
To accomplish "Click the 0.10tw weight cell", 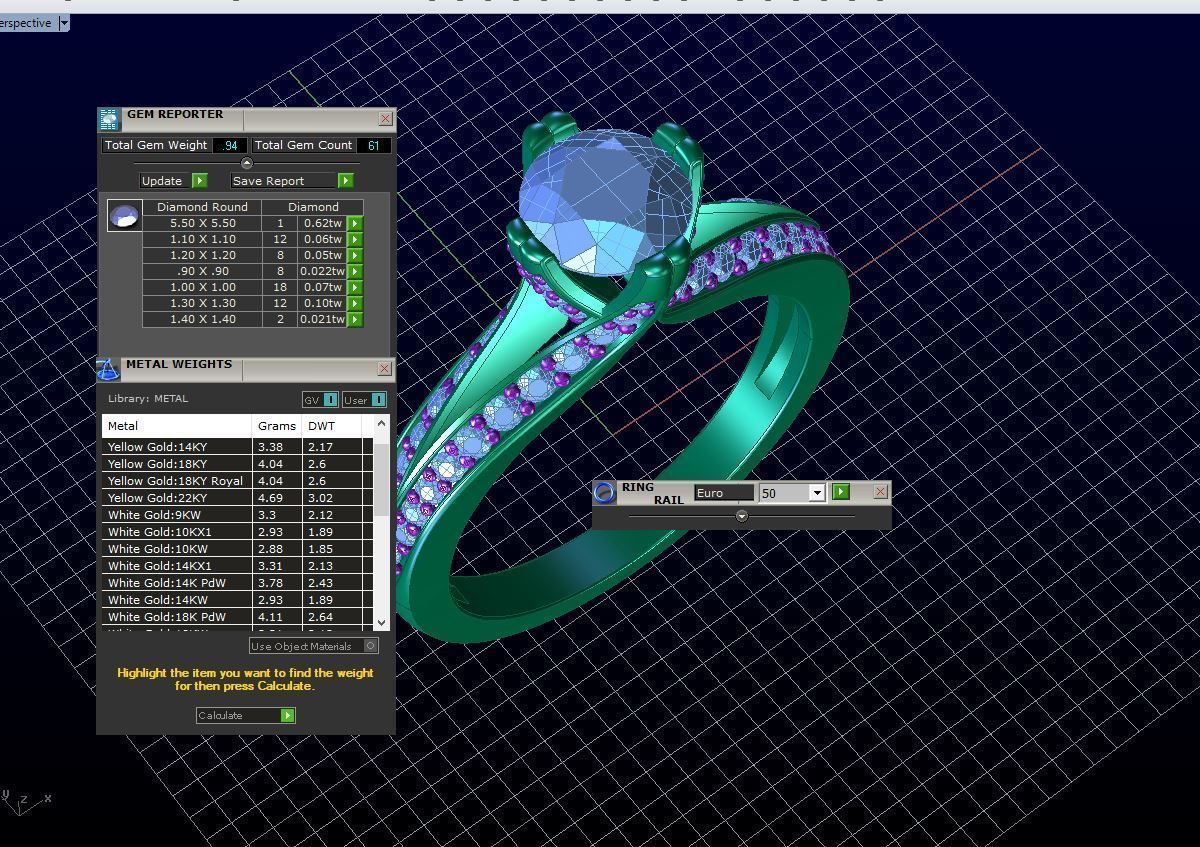I will click(322, 304).
